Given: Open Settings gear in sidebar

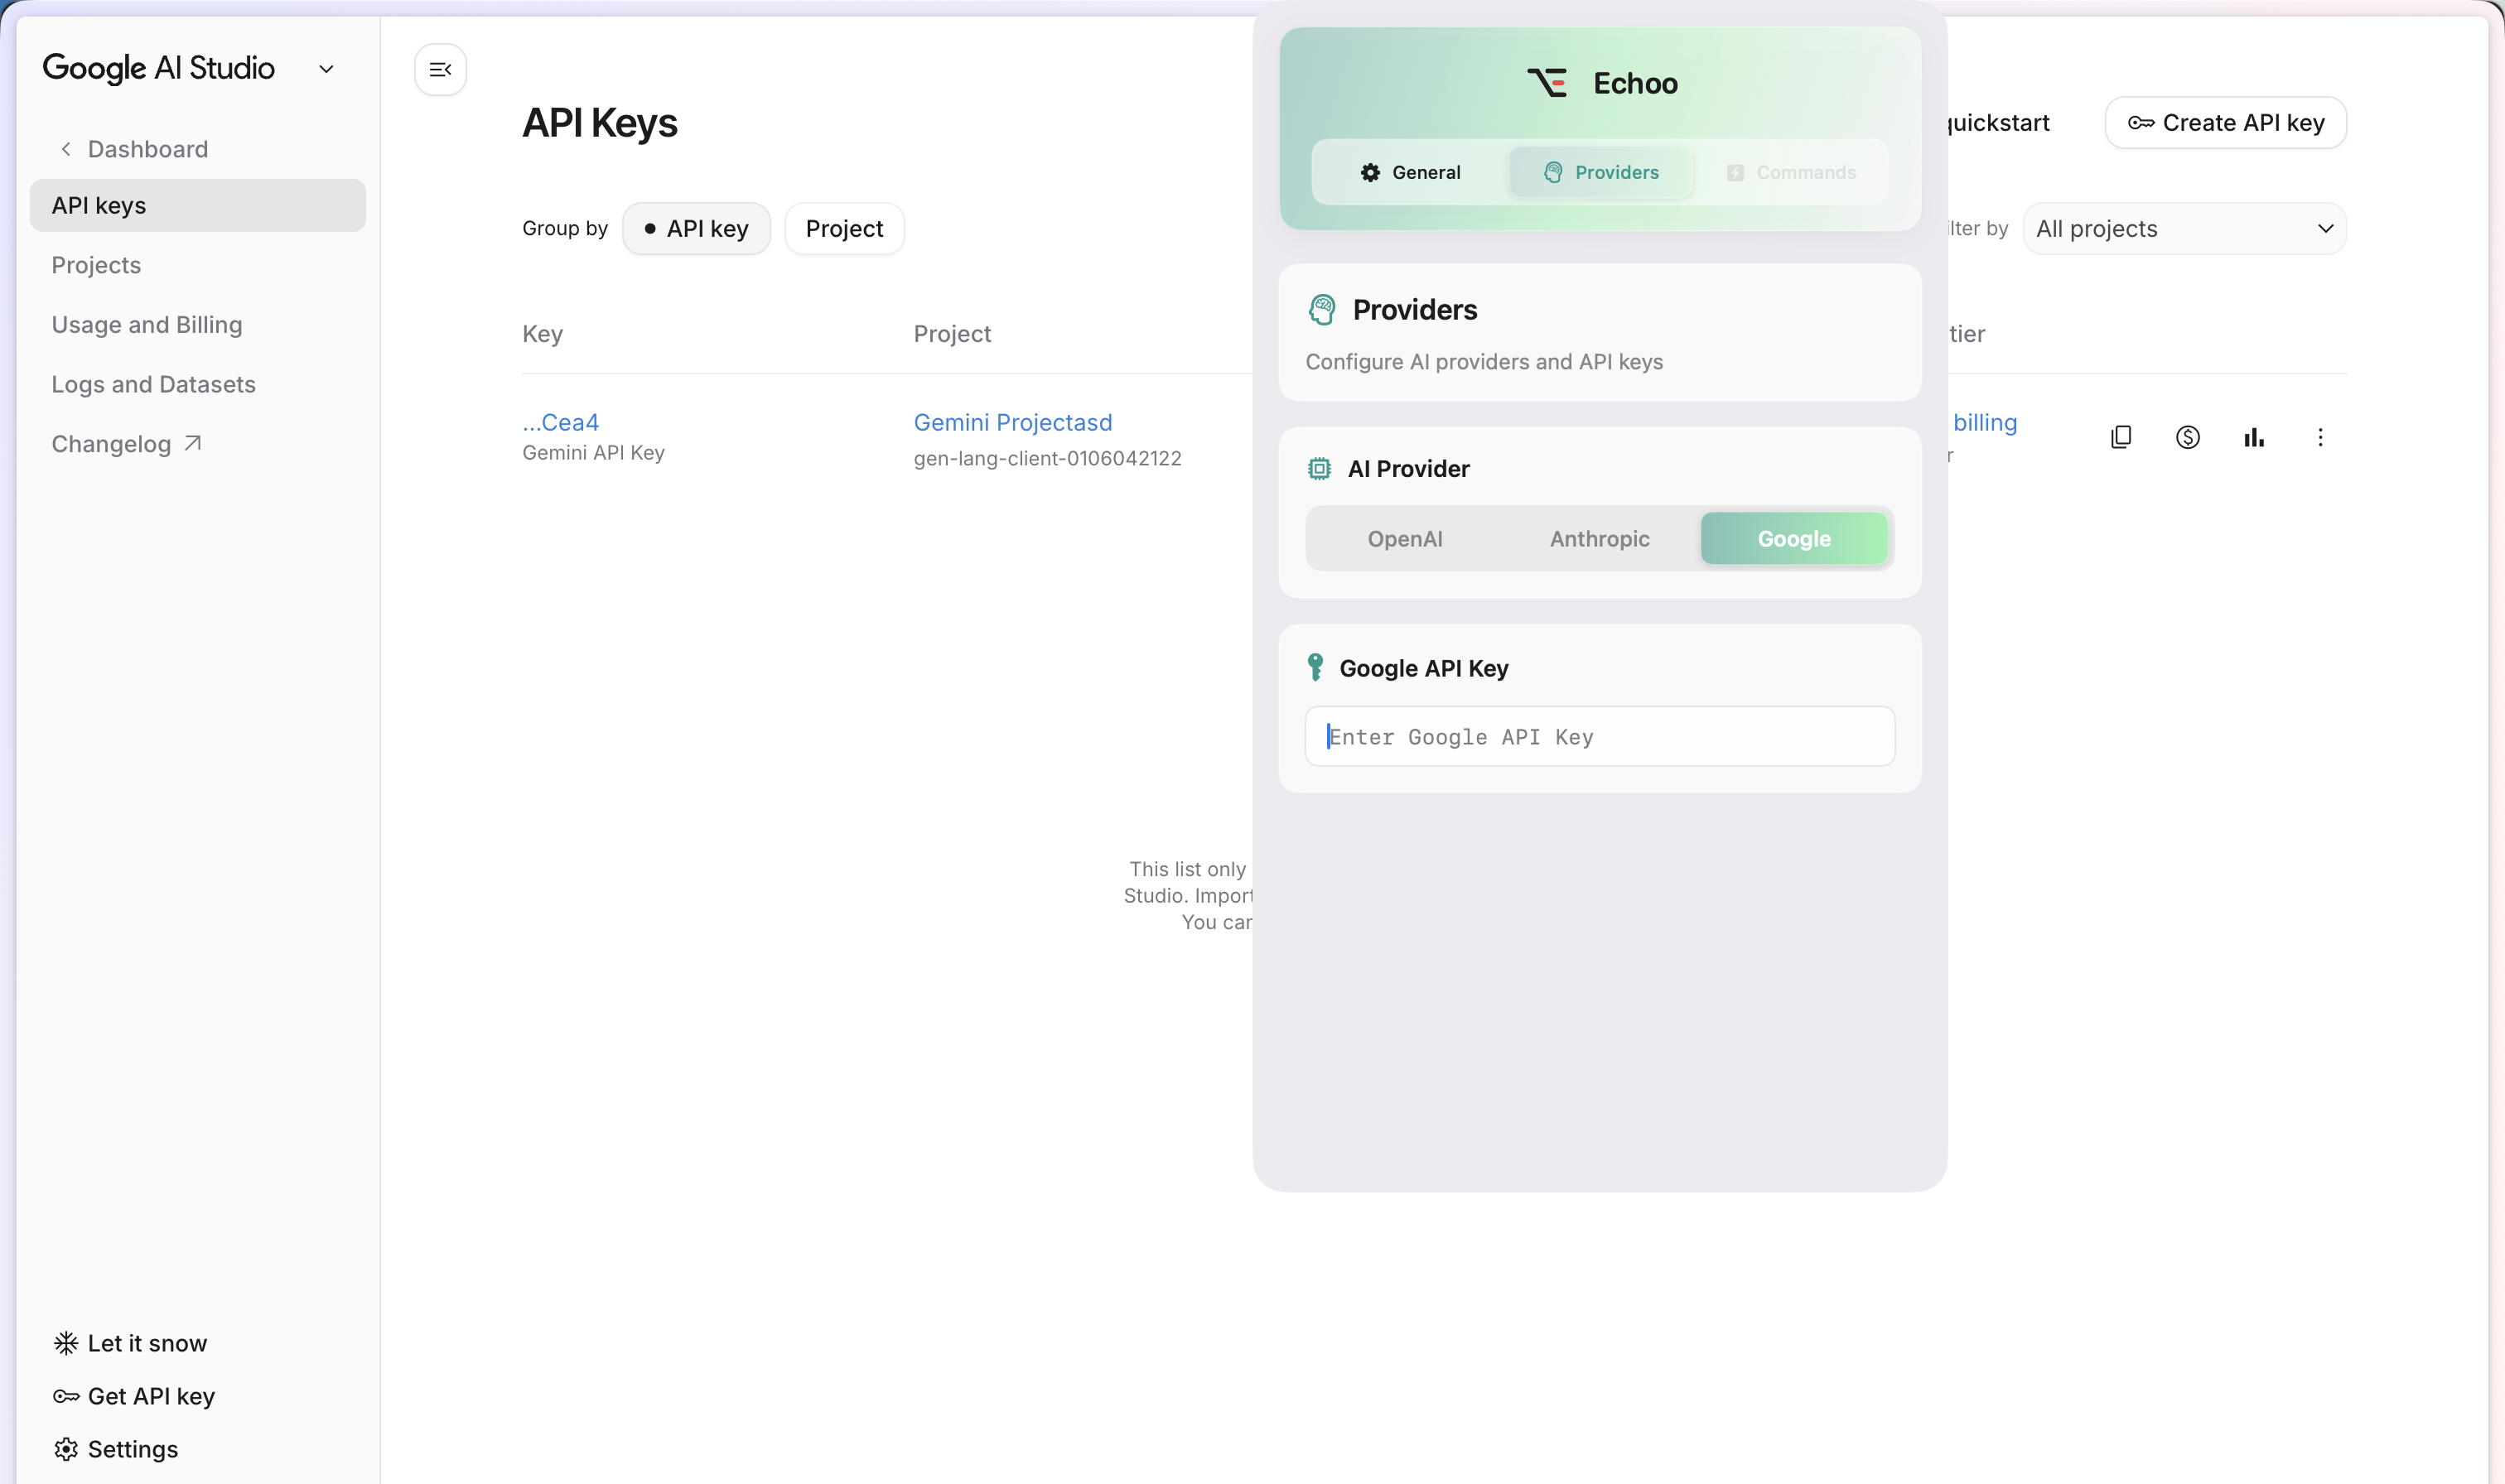Looking at the screenshot, I should [x=66, y=1449].
